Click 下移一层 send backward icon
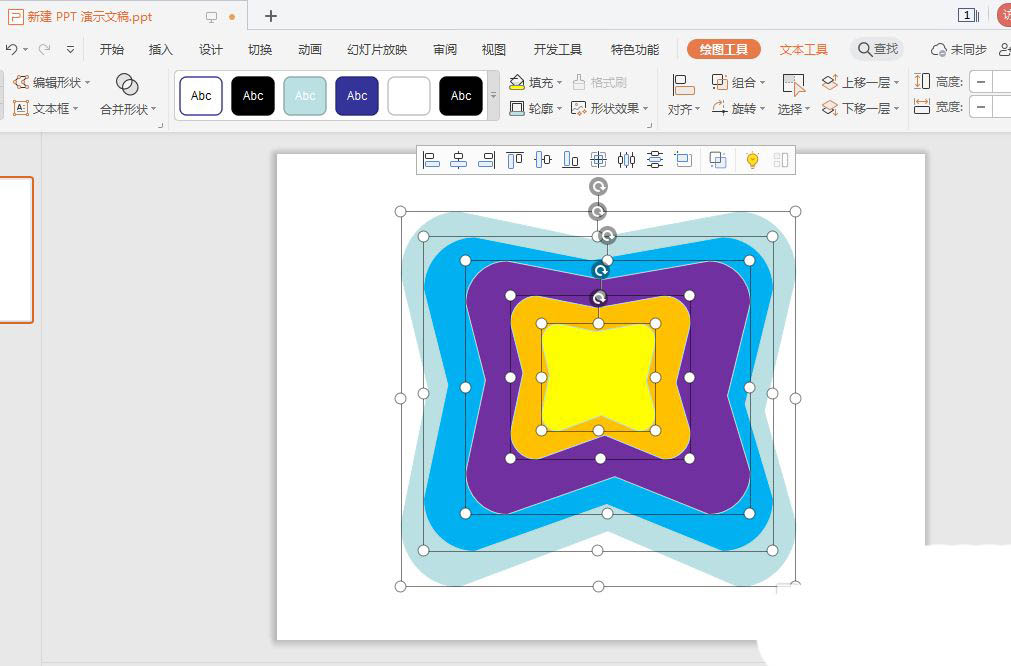The image size is (1011, 666). pyautogui.click(x=830, y=108)
